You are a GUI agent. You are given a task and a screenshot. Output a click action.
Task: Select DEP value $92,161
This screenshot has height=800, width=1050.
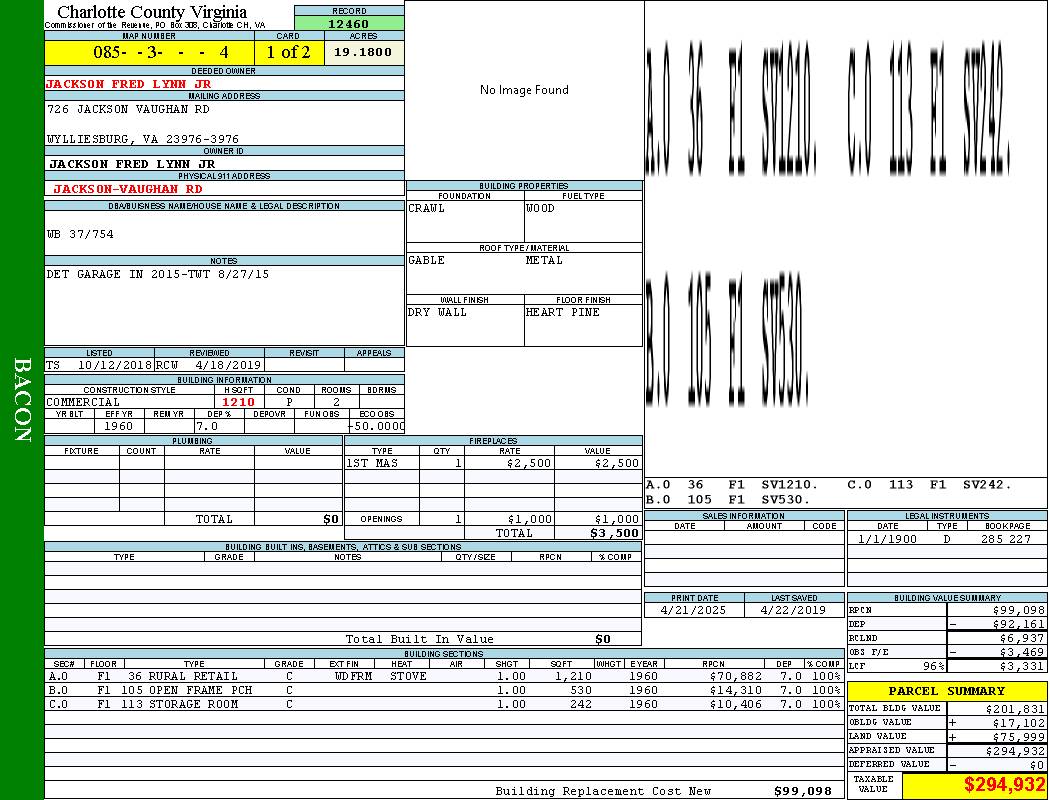[1018, 625]
